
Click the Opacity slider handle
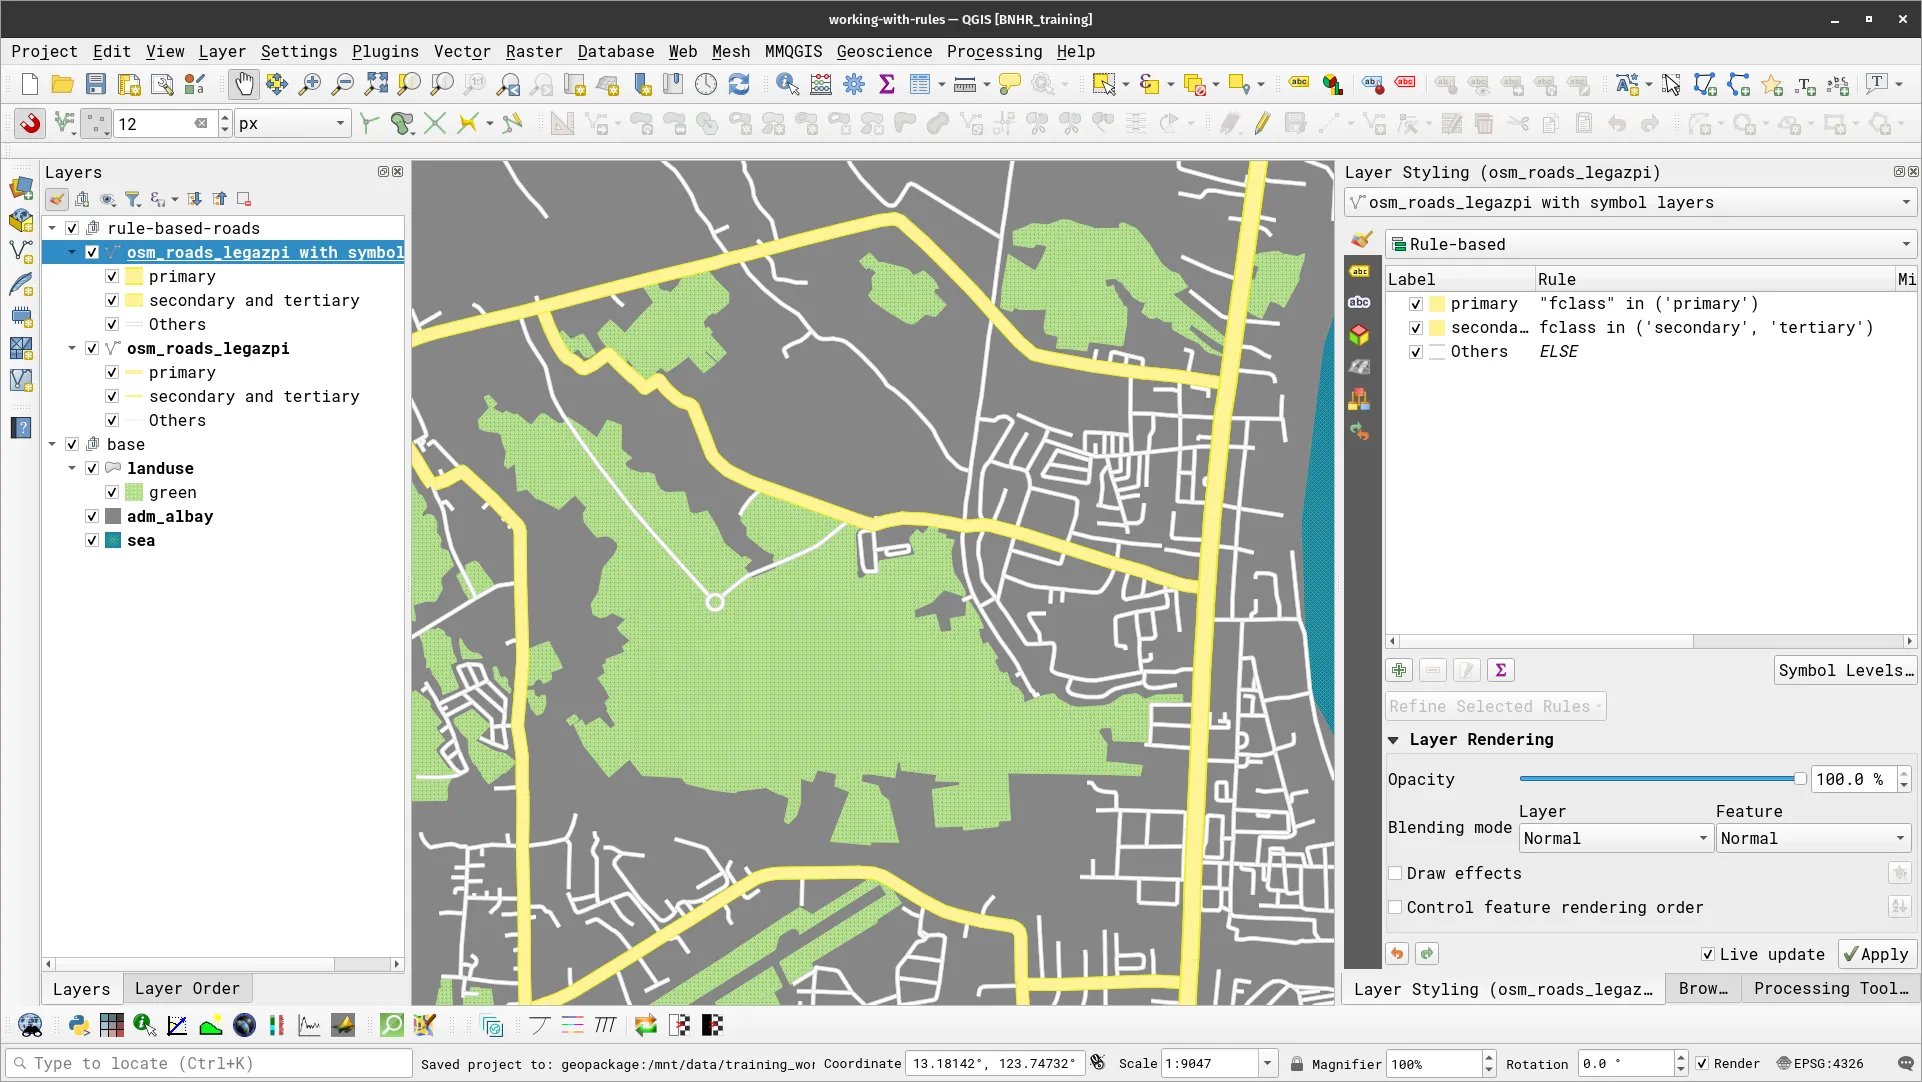1800,779
